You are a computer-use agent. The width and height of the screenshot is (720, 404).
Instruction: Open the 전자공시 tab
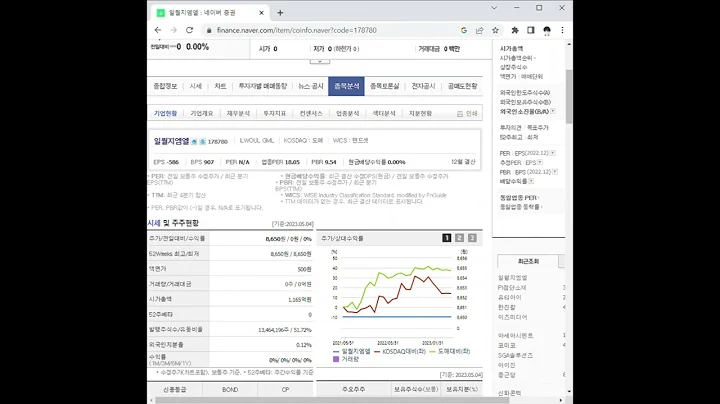[423, 86]
